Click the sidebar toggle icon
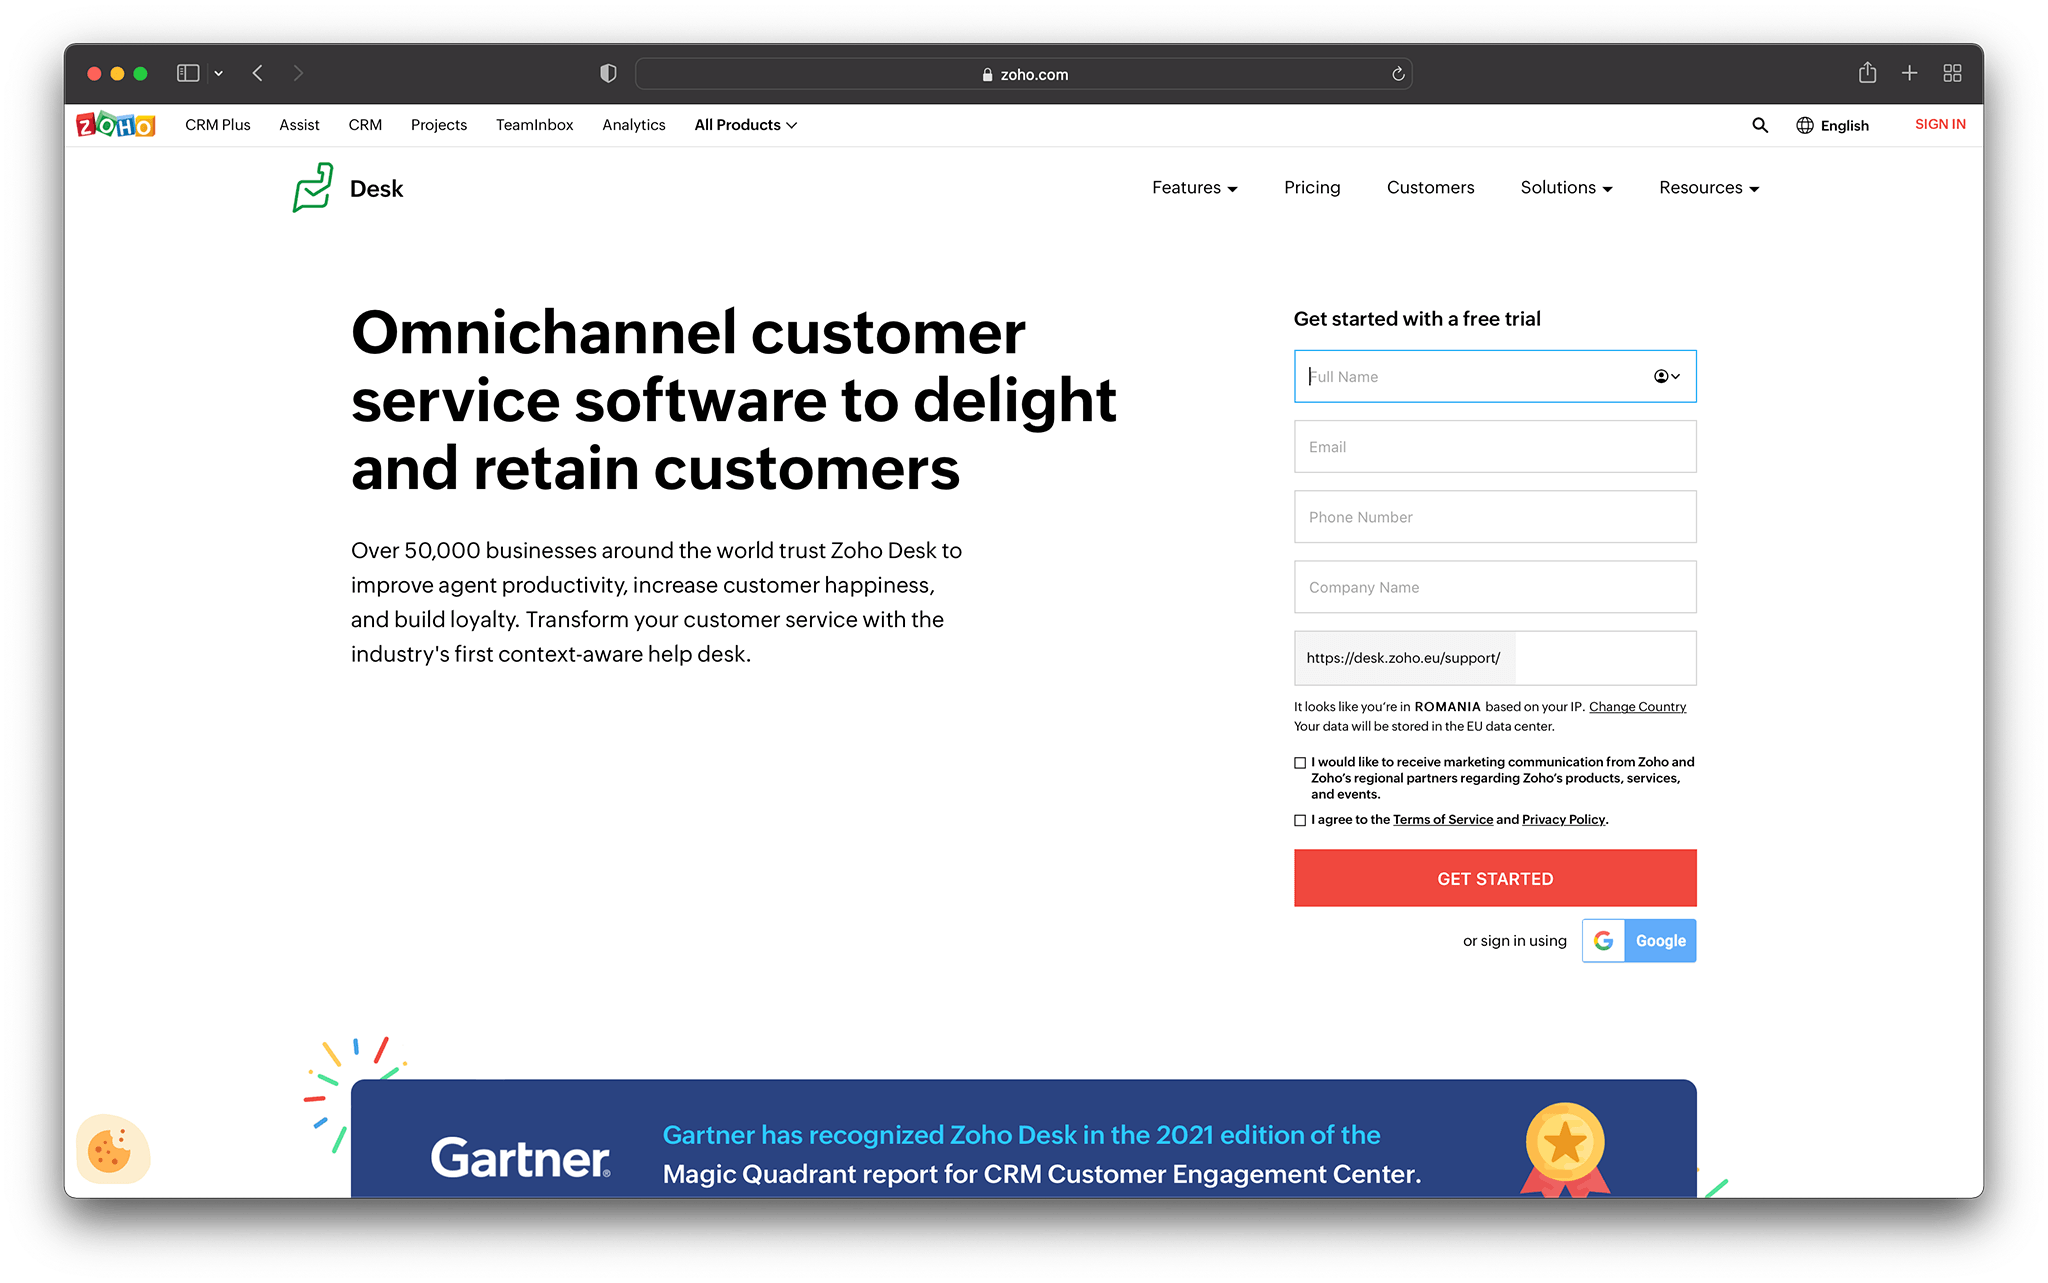 coord(186,72)
